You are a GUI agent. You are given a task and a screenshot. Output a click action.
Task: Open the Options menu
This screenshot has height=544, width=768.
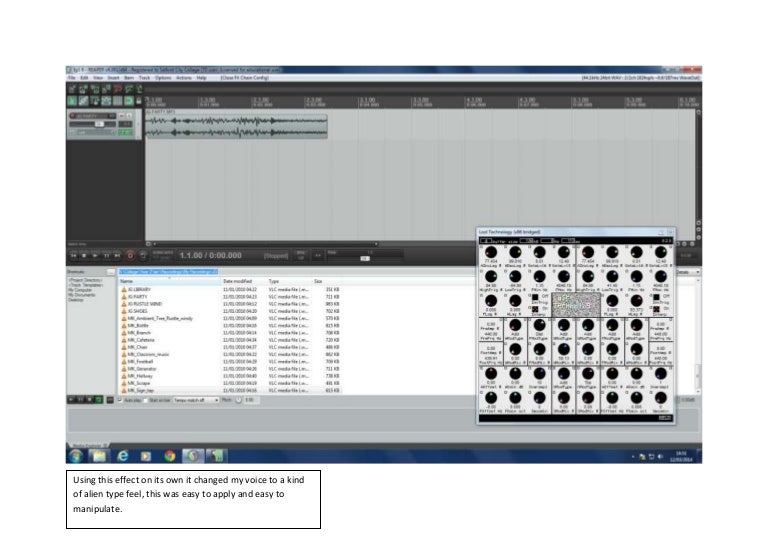162,77
